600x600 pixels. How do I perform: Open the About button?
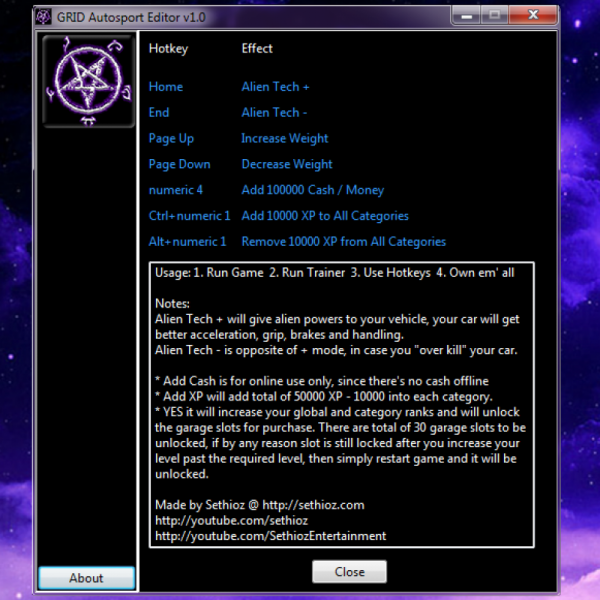pos(86,578)
